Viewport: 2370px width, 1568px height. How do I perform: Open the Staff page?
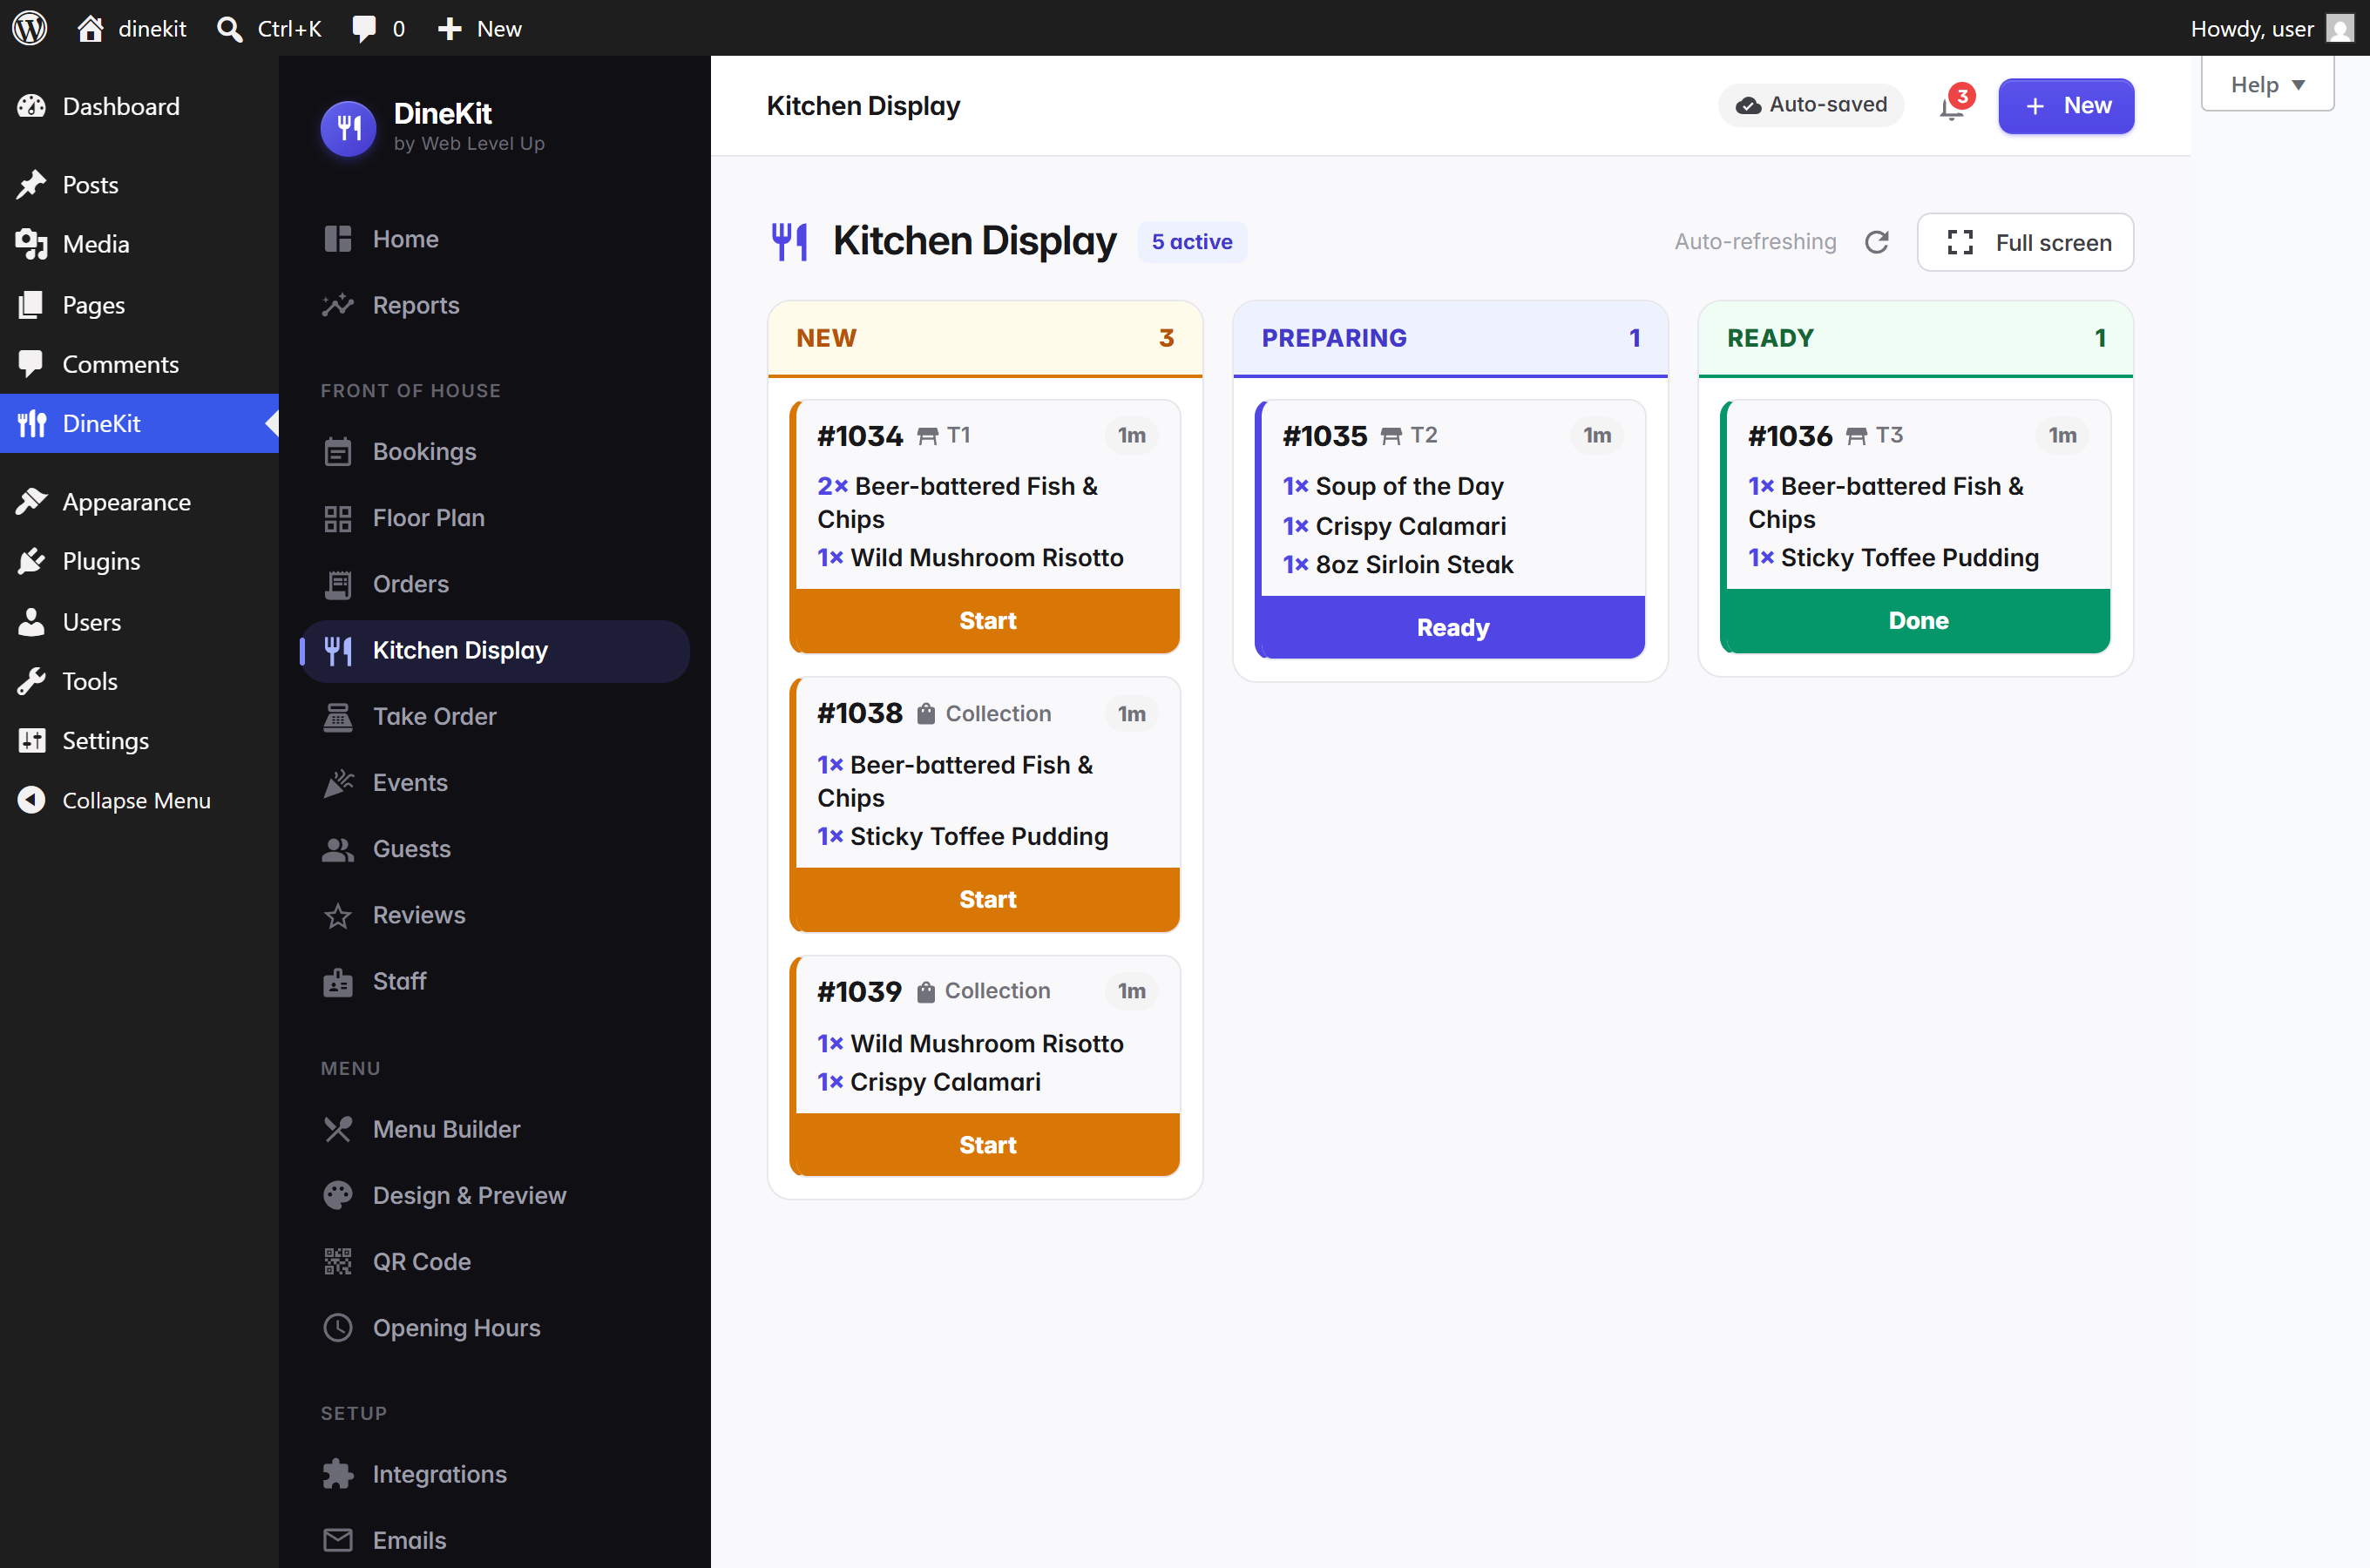coord(495,981)
